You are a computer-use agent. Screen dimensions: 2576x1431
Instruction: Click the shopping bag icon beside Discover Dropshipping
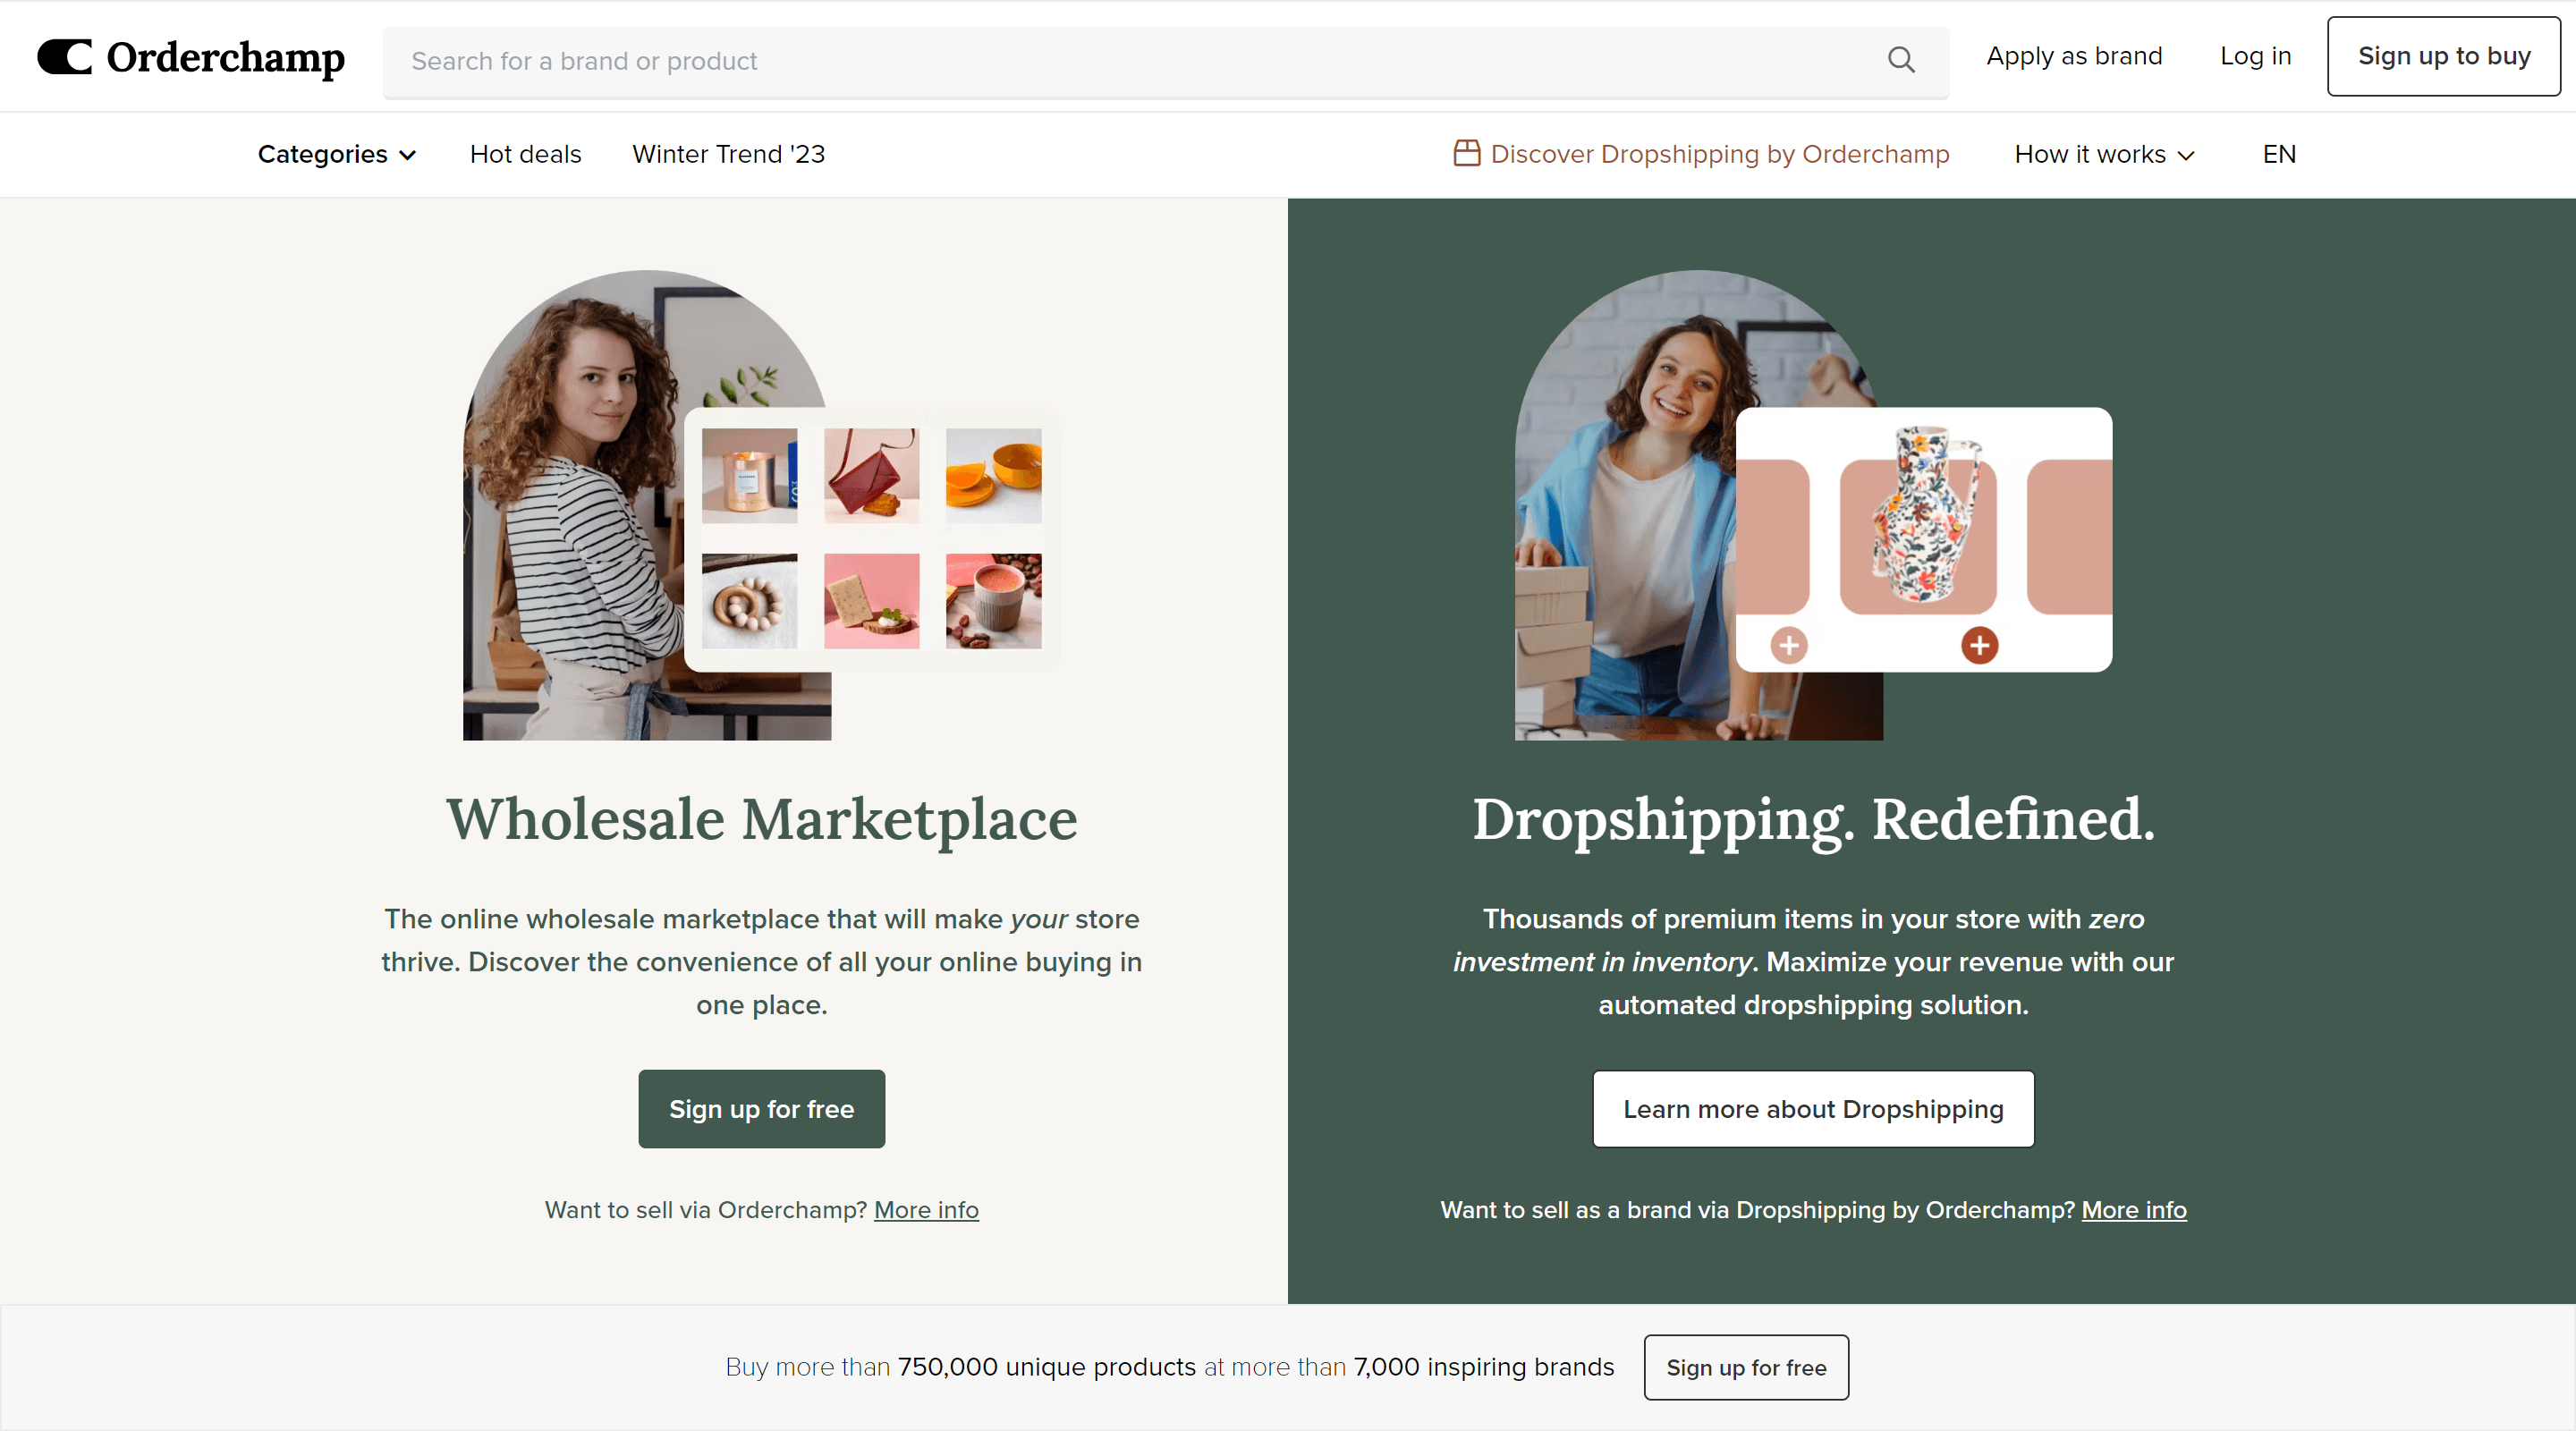tap(1466, 153)
